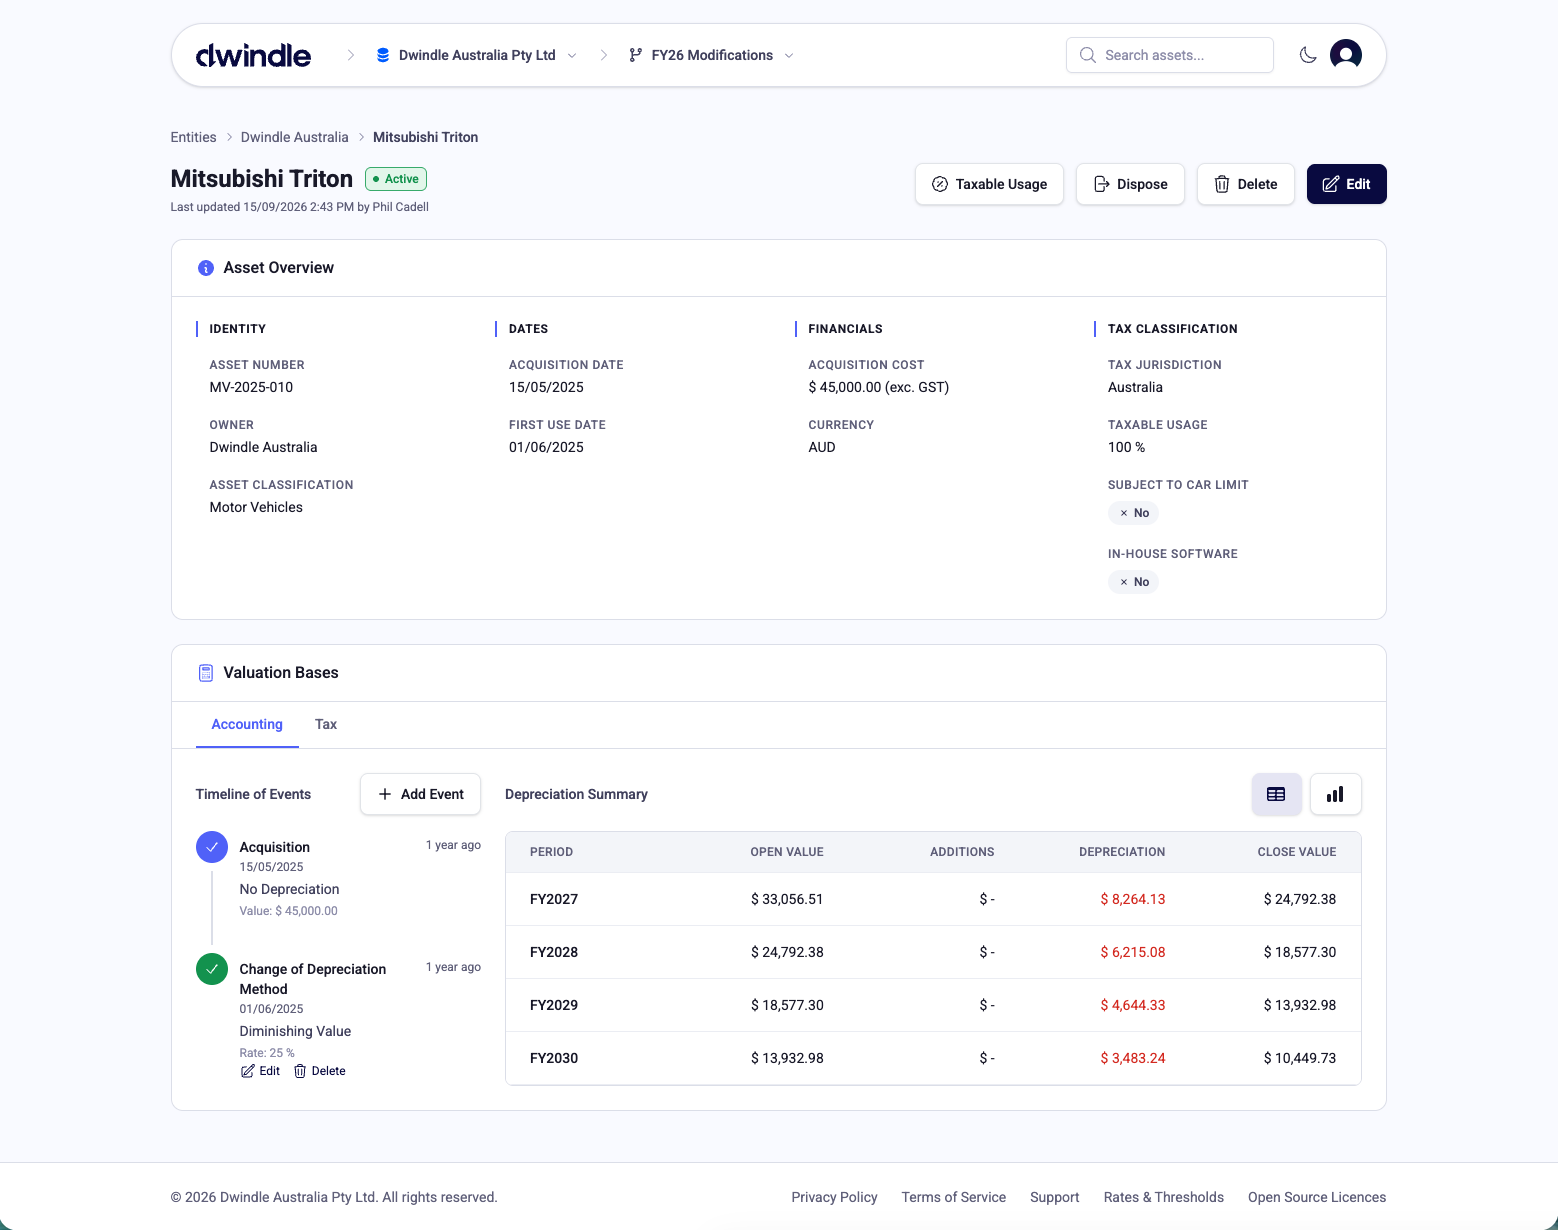Image resolution: width=1558 pixels, height=1230 pixels.
Task: Click the Delete asset button
Action: (1246, 184)
